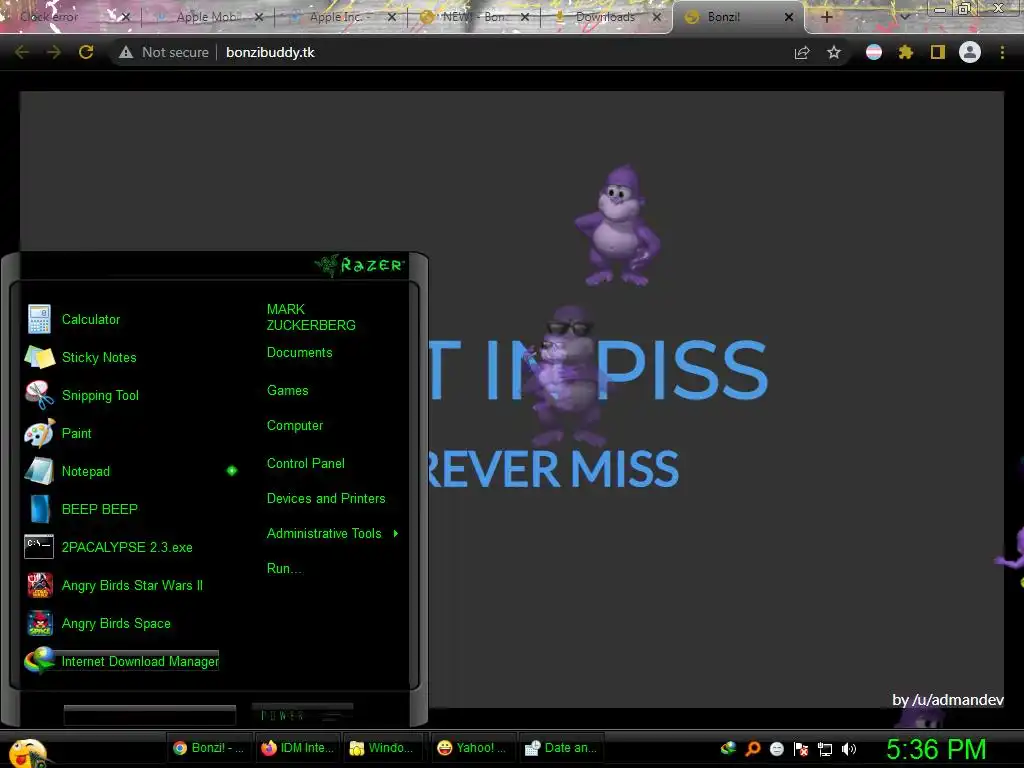Click the emoji Start button orb
Image resolution: width=1024 pixels, height=768 pixels.
(x=27, y=752)
